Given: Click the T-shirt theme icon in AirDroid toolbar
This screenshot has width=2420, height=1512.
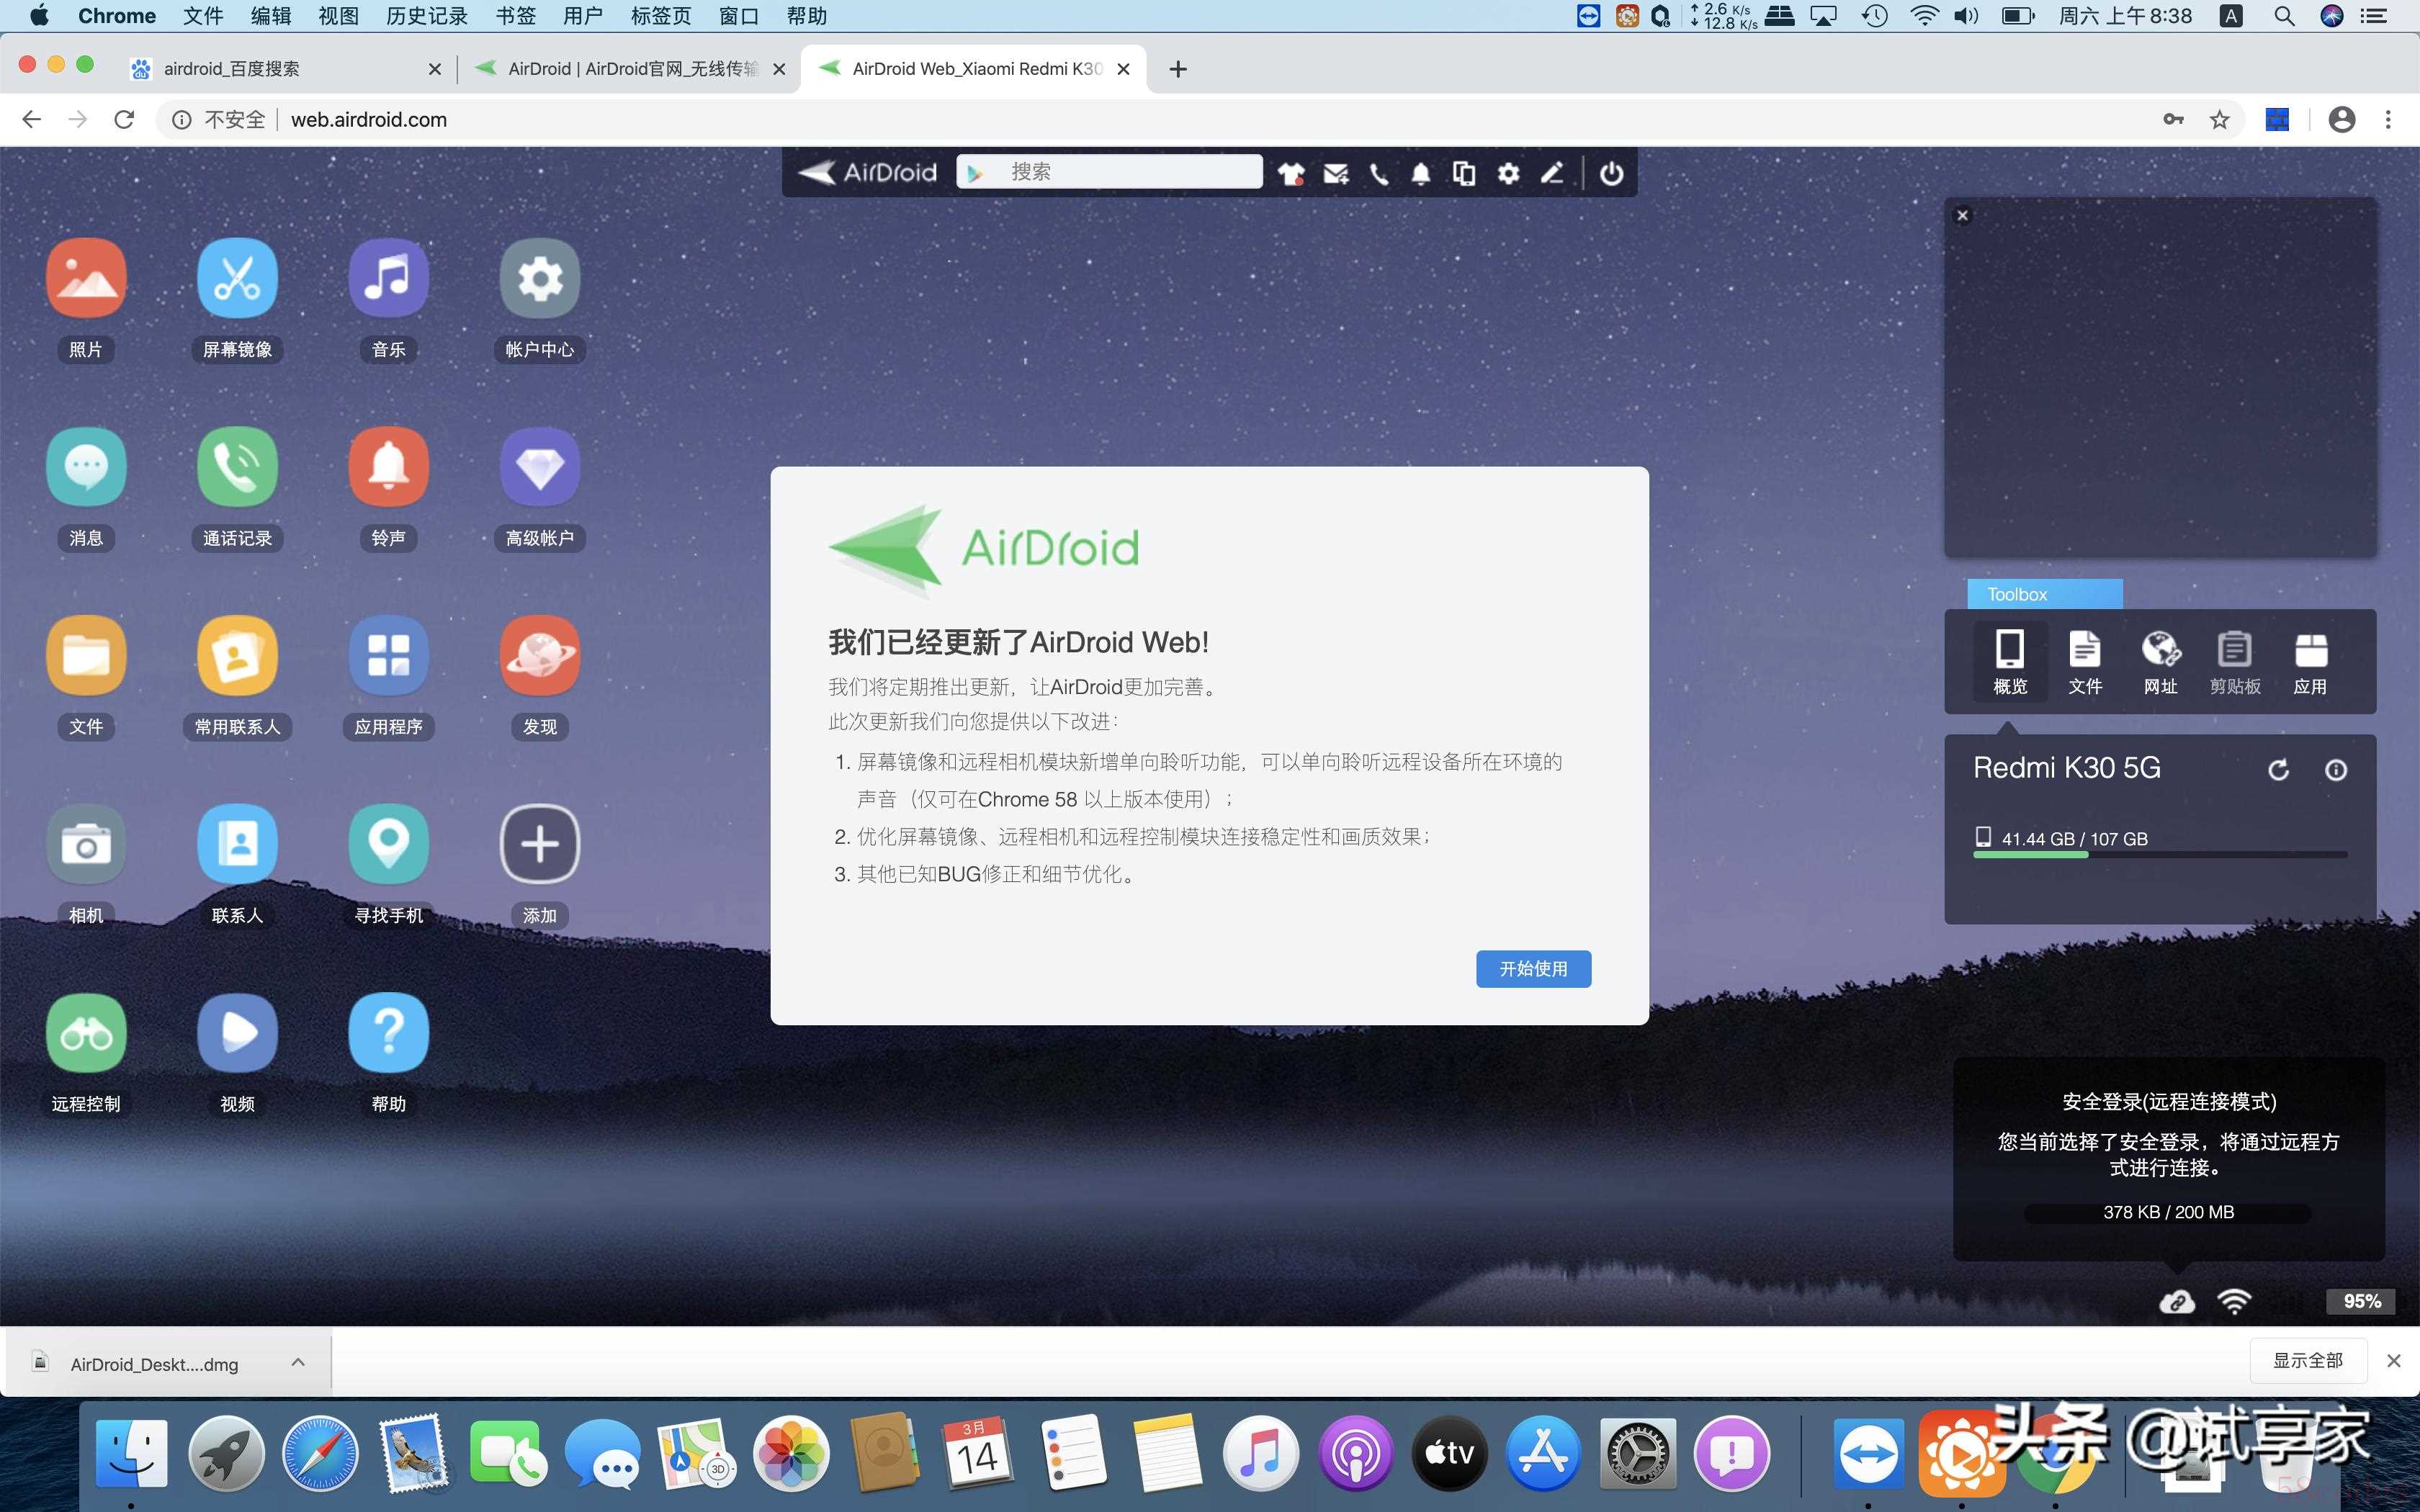Looking at the screenshot, I should (x=1291, y=173).
